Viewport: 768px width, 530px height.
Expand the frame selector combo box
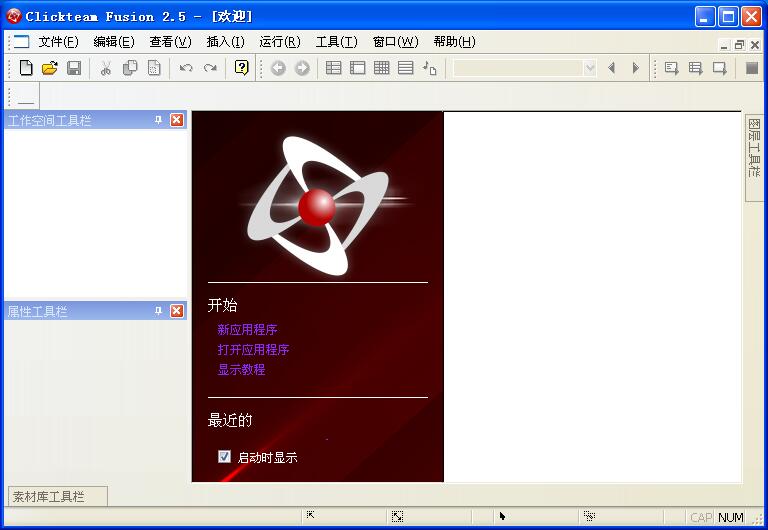tap(590, 68)
